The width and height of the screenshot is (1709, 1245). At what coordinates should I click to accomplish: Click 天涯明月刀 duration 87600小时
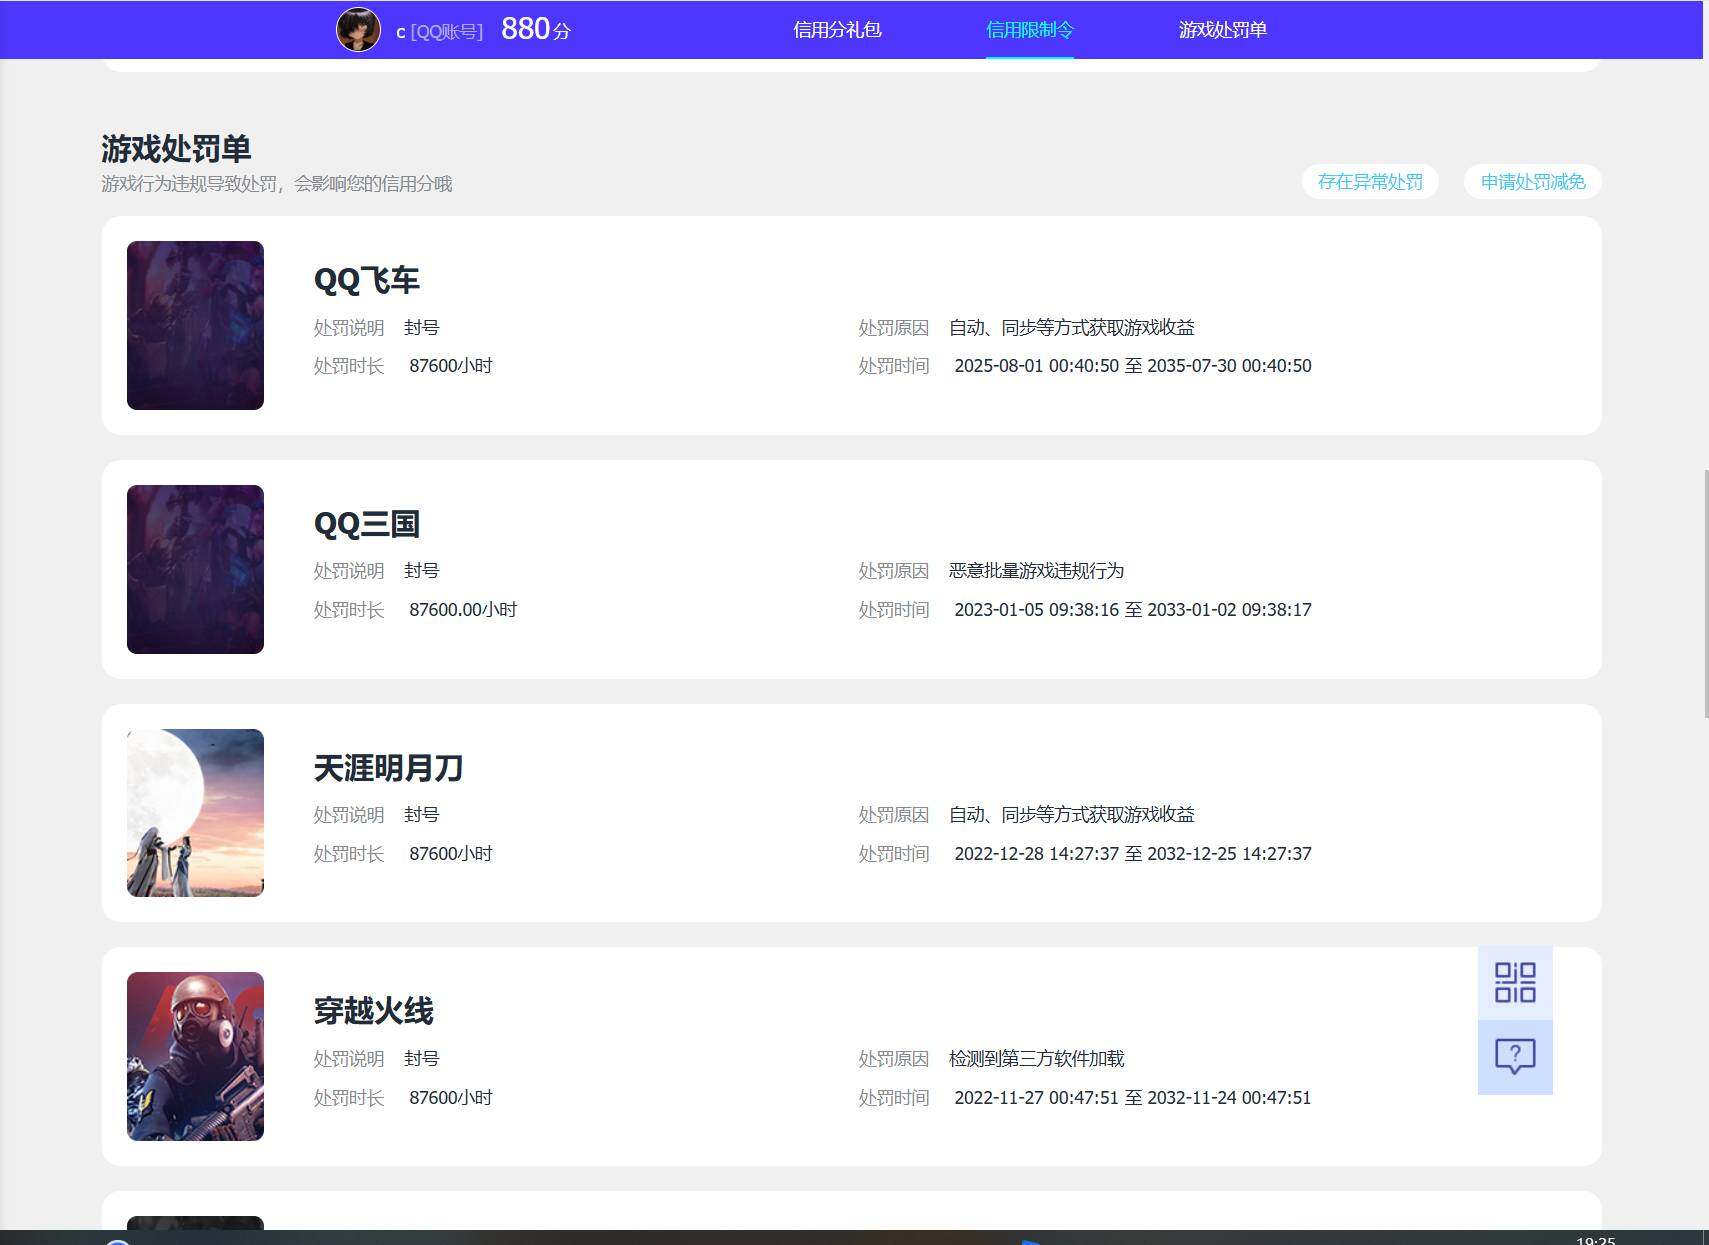pyautogui.click(x=451, y=854)
